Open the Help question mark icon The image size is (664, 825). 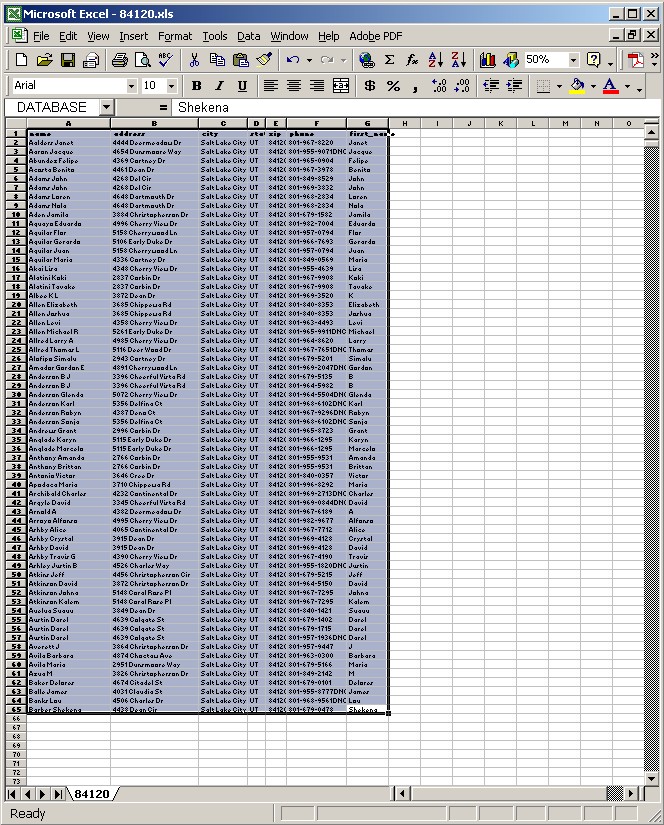[593, 60]
